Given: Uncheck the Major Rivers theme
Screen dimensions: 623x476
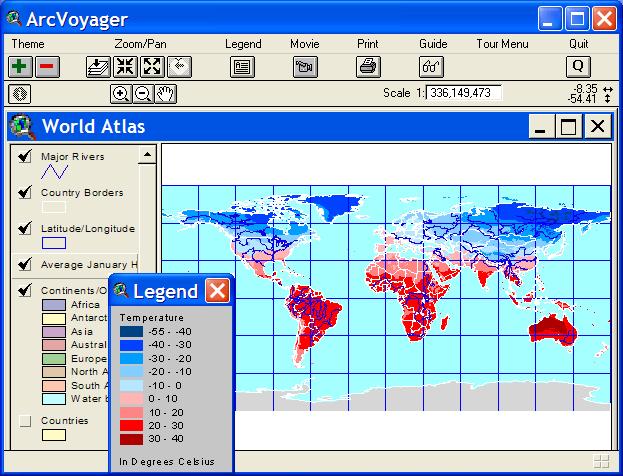Looking at the screenshot, I should 25,156.
